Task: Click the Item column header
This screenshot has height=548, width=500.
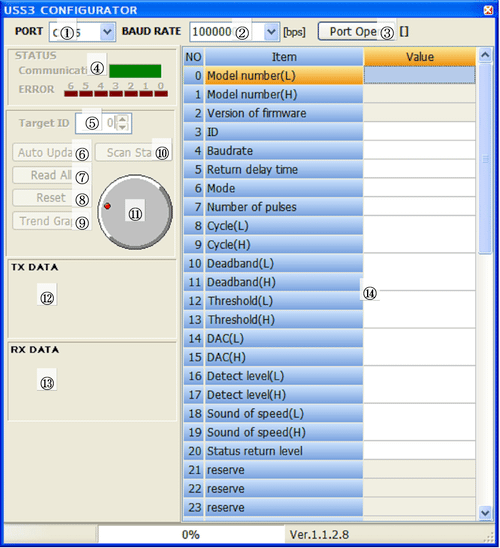Action: coord(284,57)
